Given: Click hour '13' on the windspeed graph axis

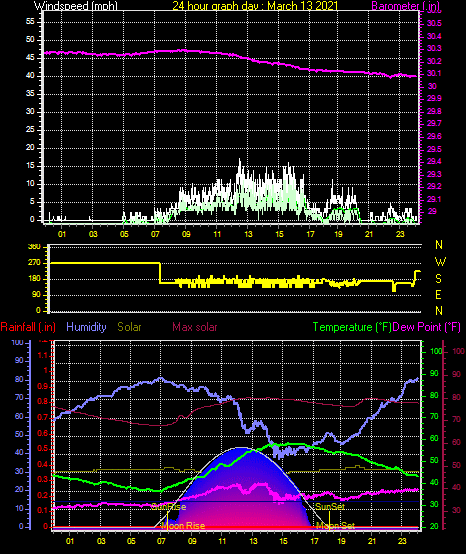Looking at the screenshot, I should 248,234.
